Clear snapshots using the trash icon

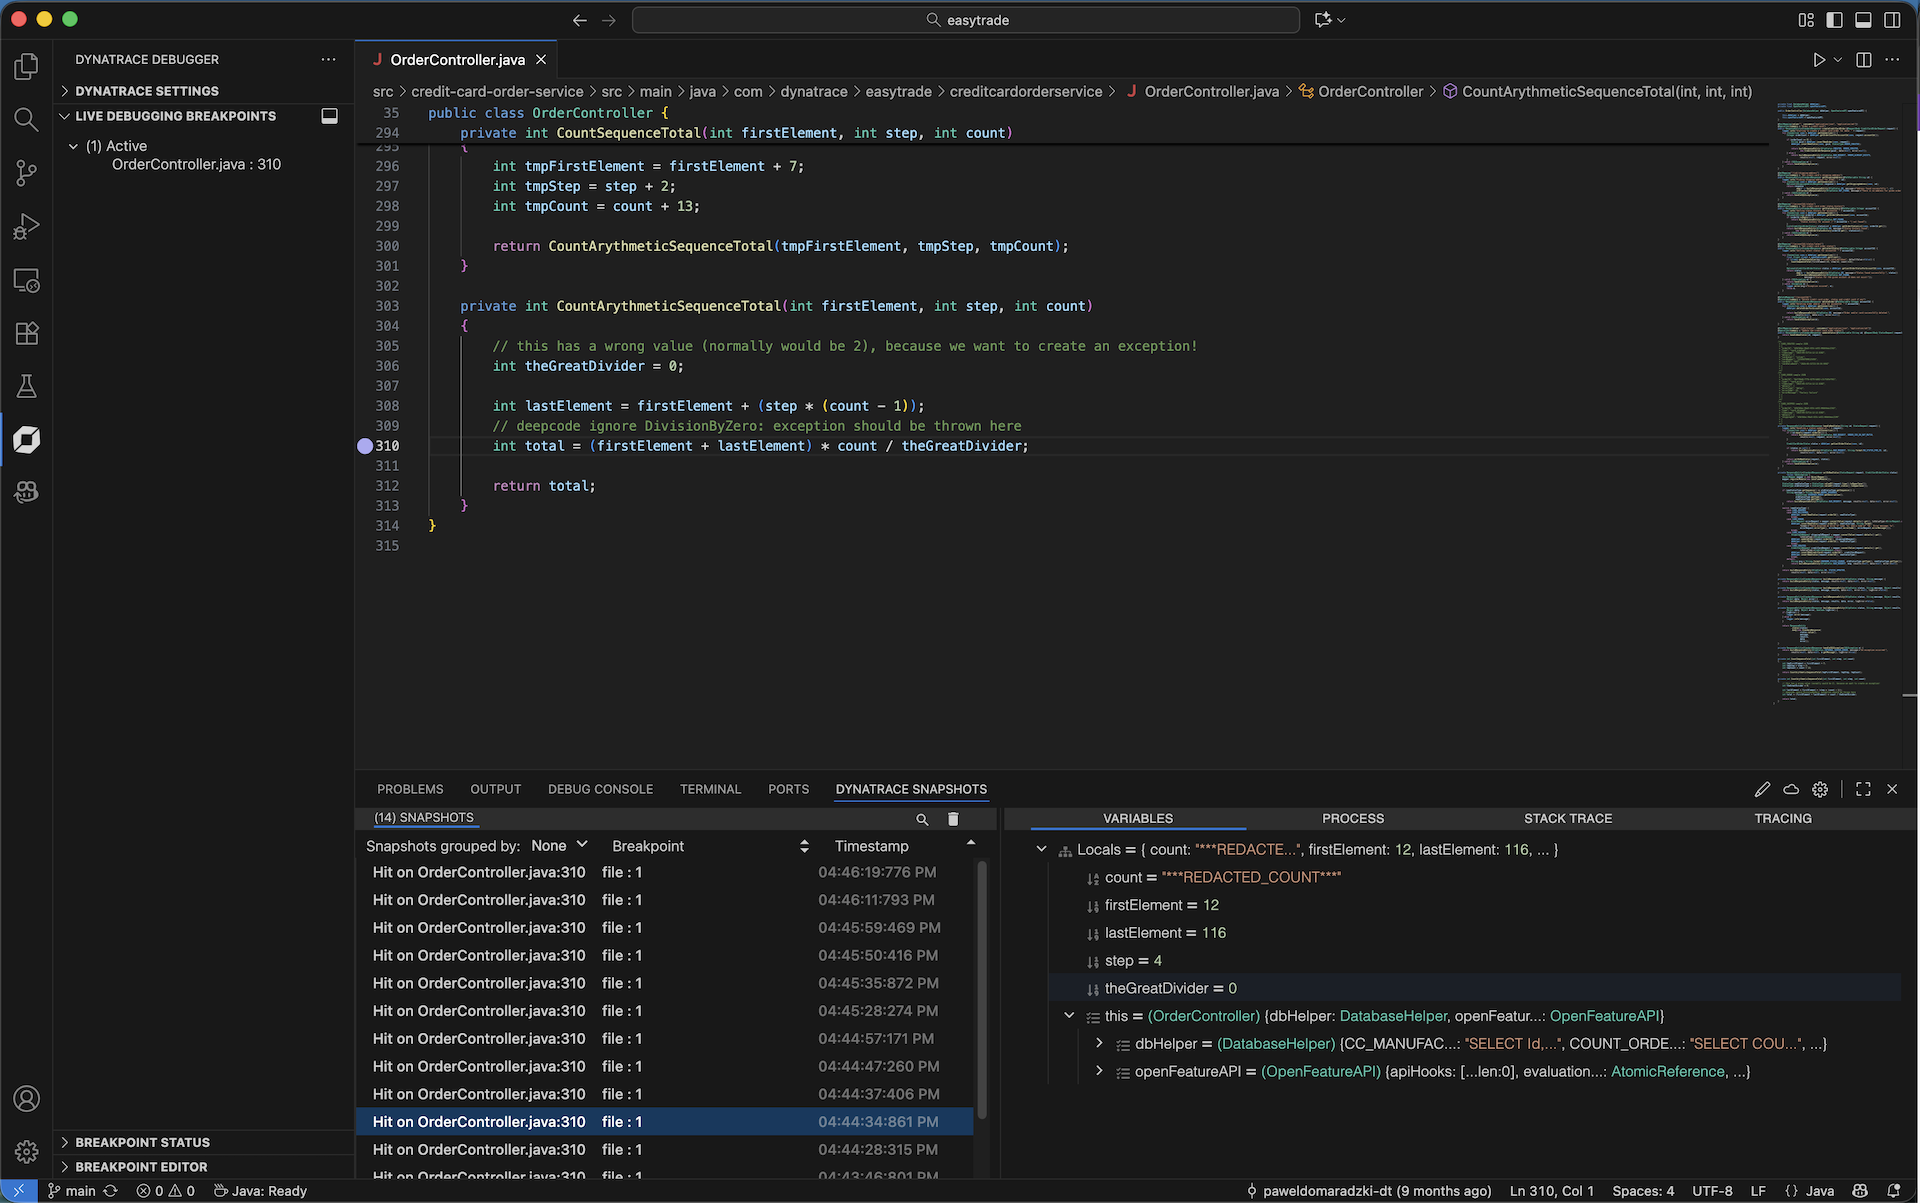952,819
